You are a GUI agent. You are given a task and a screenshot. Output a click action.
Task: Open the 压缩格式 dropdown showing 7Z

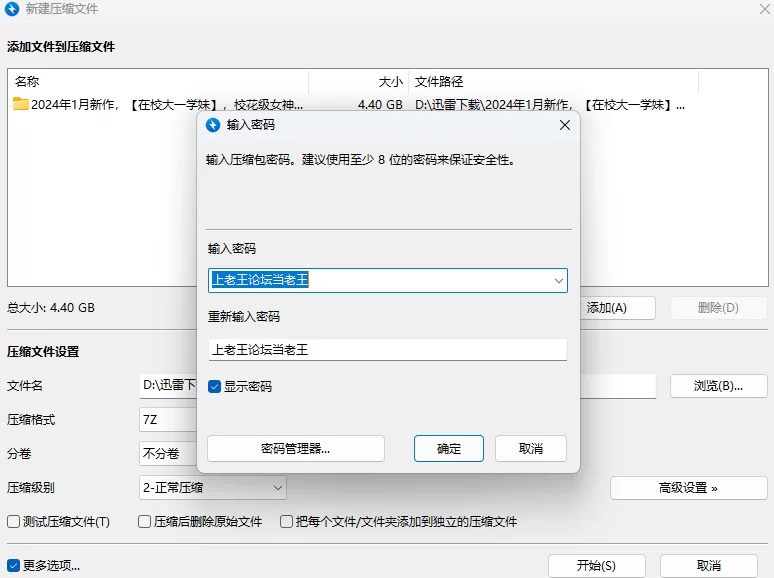pos(165,420)
